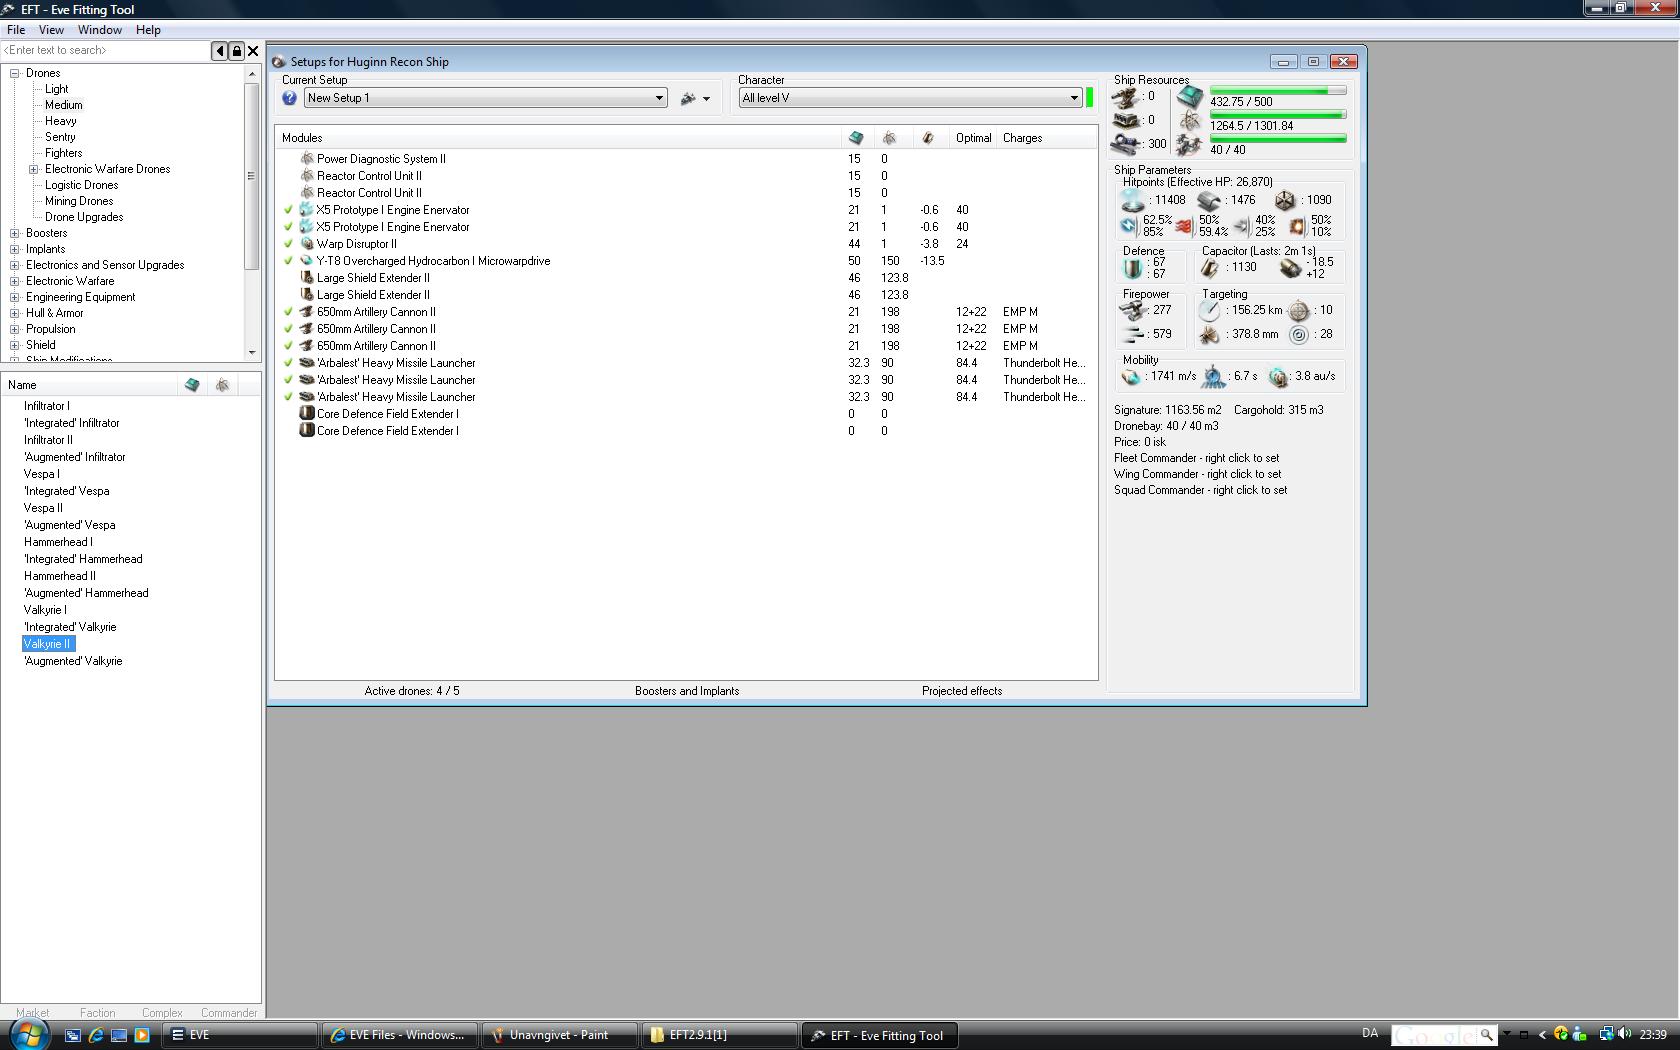Toggle the first X5 Prototype Engine Enervator checkmark

tap(288, 210)
